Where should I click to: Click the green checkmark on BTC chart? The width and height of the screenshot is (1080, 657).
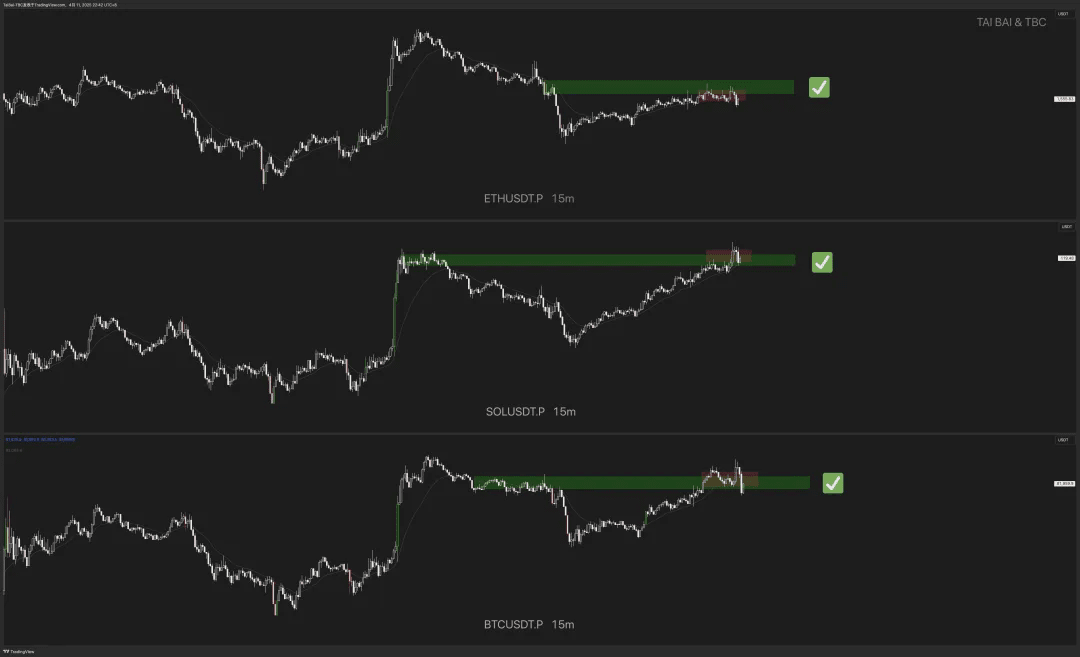coord(832,483)
